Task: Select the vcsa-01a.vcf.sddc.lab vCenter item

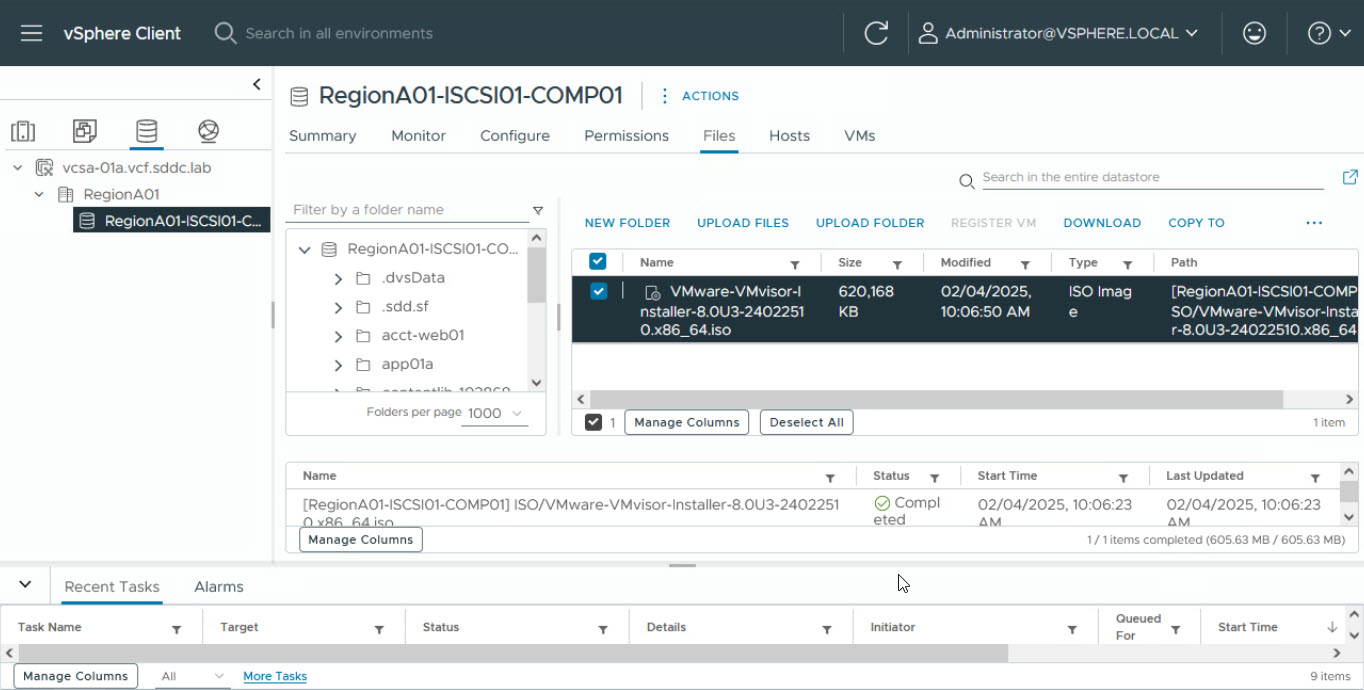Action: 137,168
